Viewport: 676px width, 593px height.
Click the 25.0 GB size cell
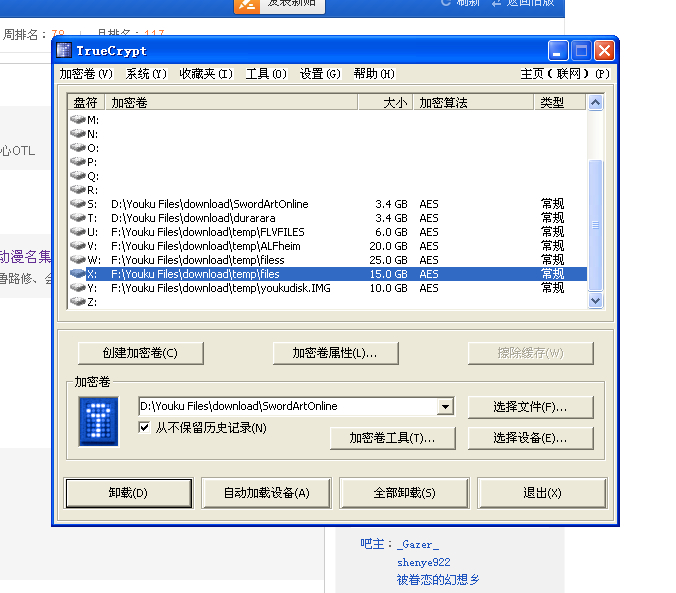pyautogui.click(x=388, y=260)
